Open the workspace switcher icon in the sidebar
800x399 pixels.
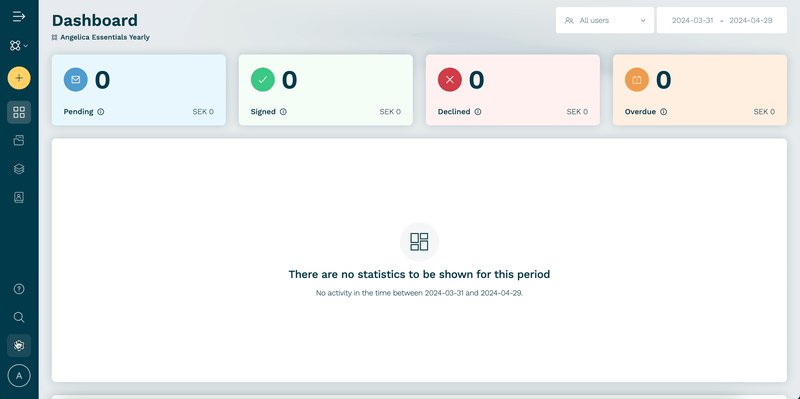click(x=19, y=45)
